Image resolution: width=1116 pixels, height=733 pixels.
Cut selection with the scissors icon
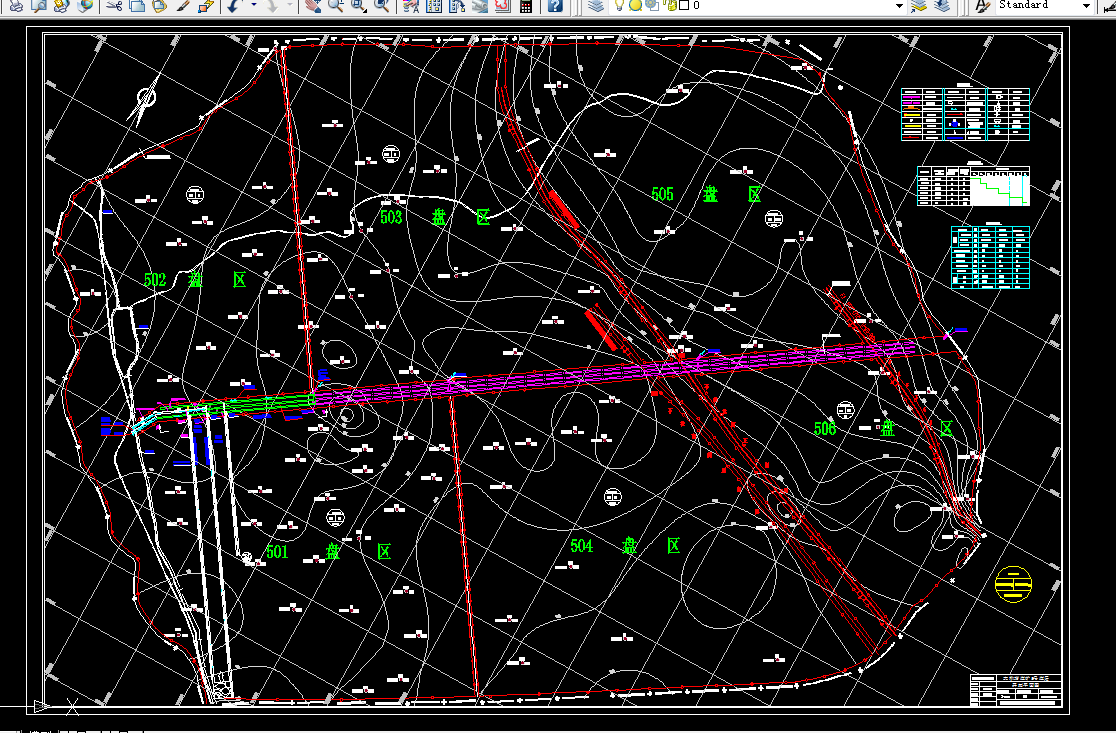[x=114, y=6]
